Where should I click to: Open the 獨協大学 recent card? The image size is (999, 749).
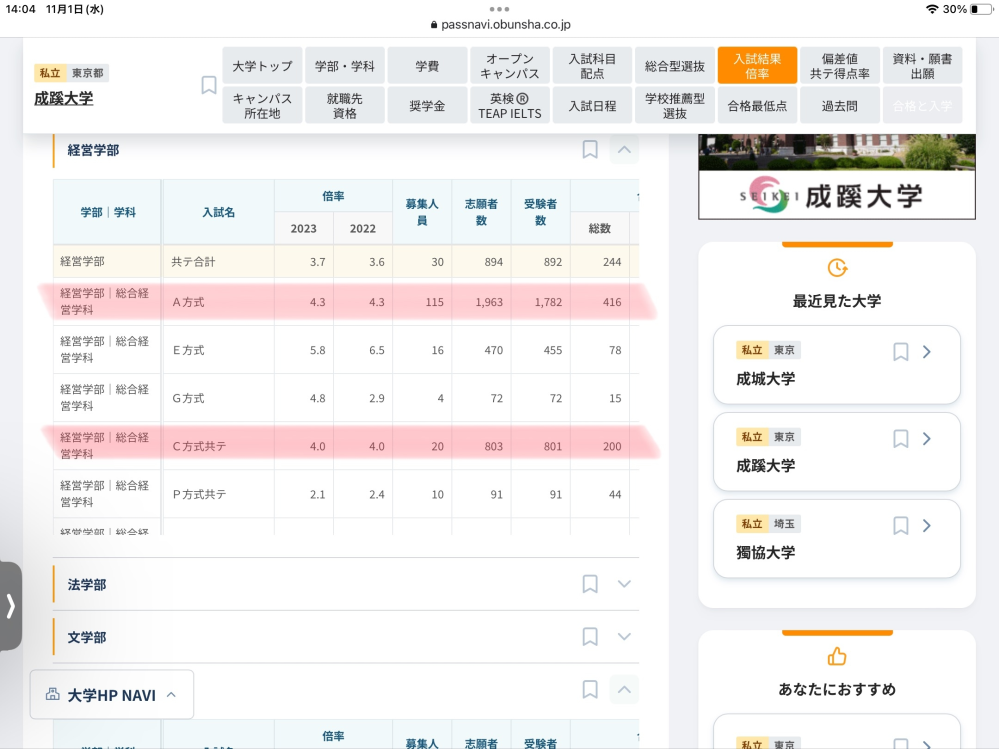(x=837, y=539)
